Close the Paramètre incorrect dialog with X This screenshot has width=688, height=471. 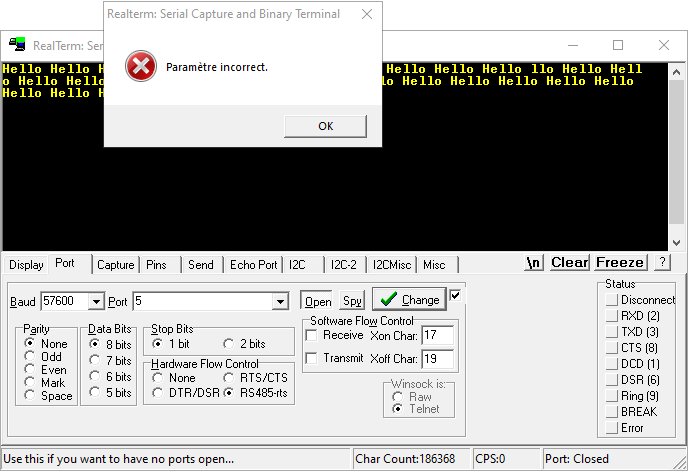click(367, 14)
